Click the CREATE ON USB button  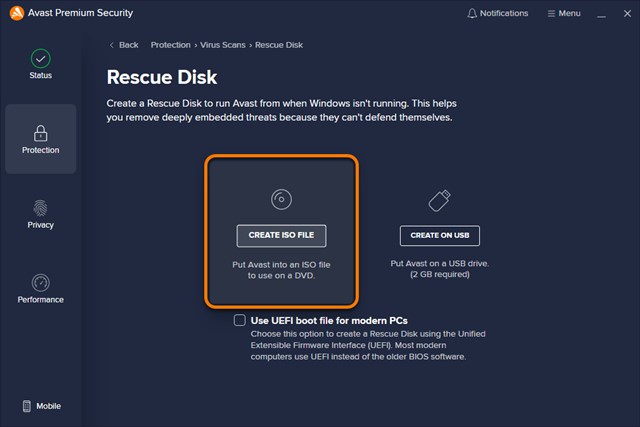tap(440, 236)
